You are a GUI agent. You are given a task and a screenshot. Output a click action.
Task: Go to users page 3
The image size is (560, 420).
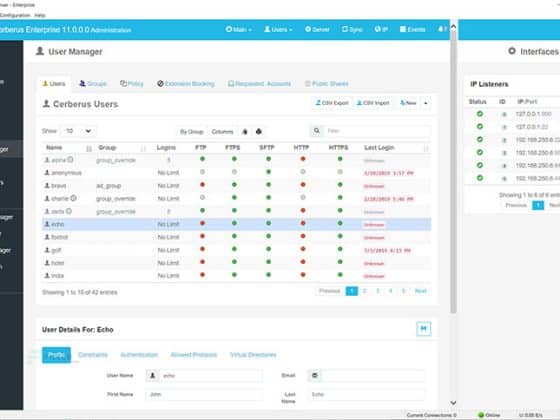pos(378,291)
